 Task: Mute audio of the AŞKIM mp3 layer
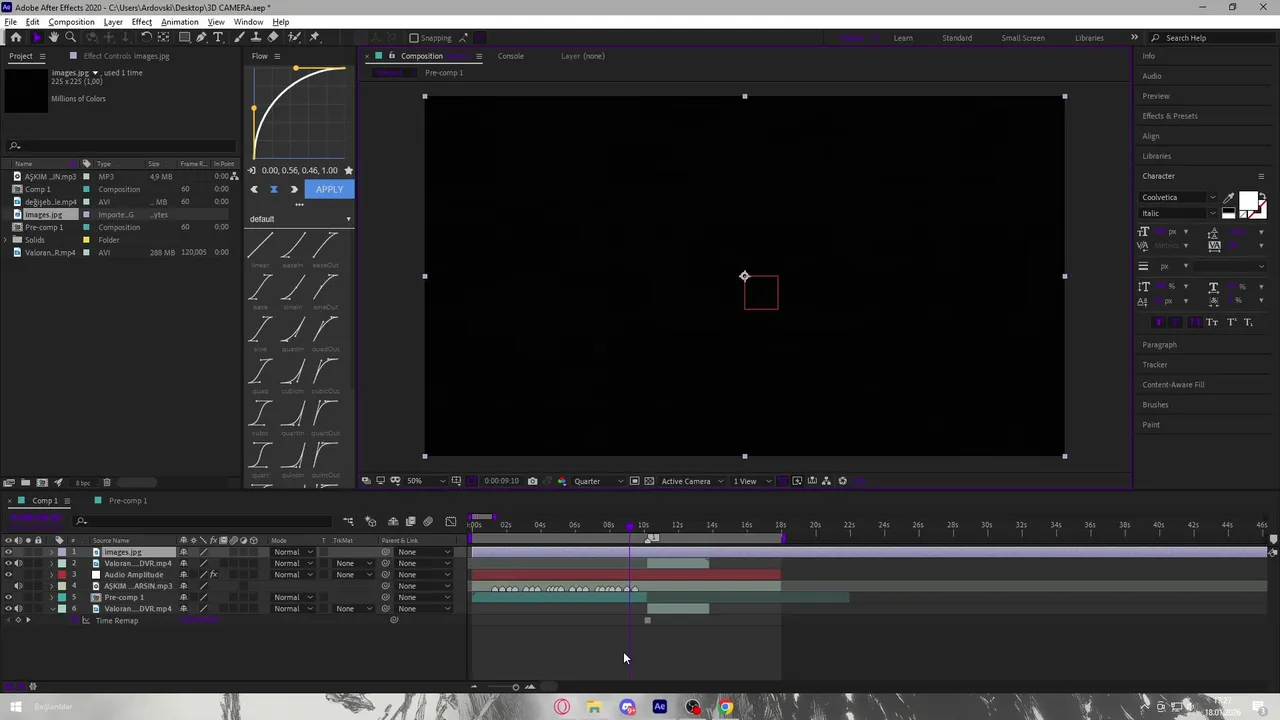[18, 586]
